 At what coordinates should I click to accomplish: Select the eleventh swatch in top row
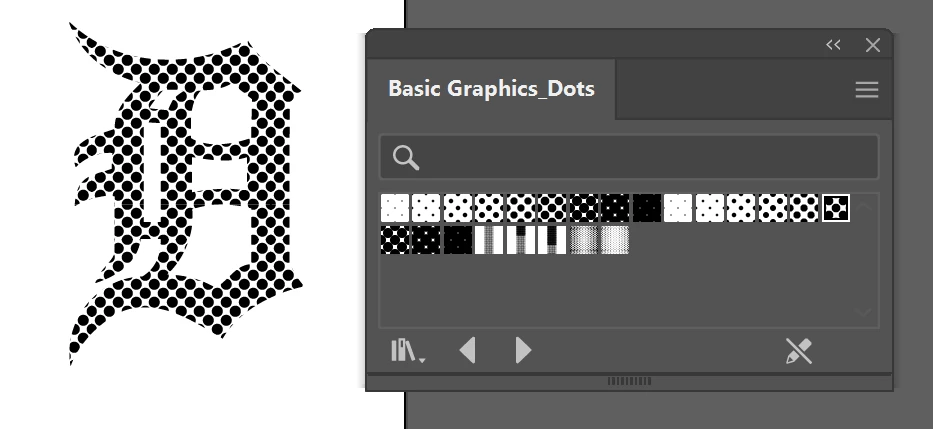click(x=710, y=208)
